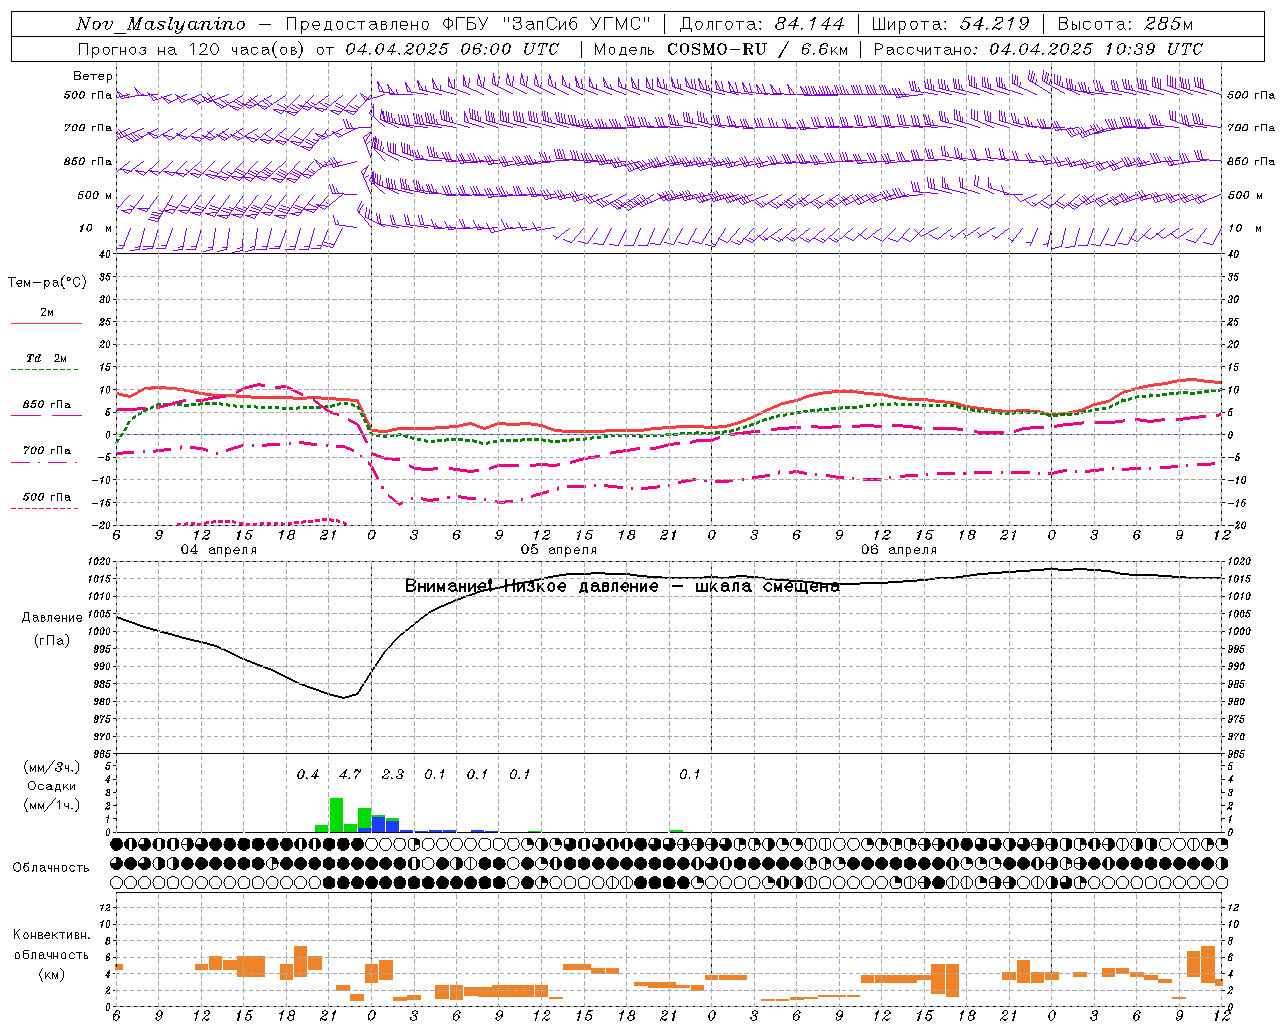1280x1024 pixels.
Task: Select the model label COSMO-RU / 6.6км
Action: pyautogui.click(x=758, y=49)
